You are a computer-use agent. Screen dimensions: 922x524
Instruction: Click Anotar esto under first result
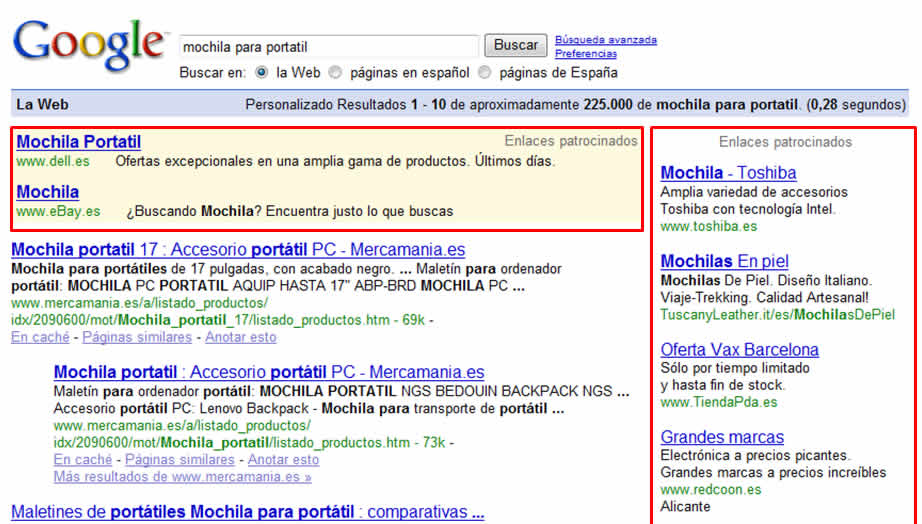coord(240,337)
